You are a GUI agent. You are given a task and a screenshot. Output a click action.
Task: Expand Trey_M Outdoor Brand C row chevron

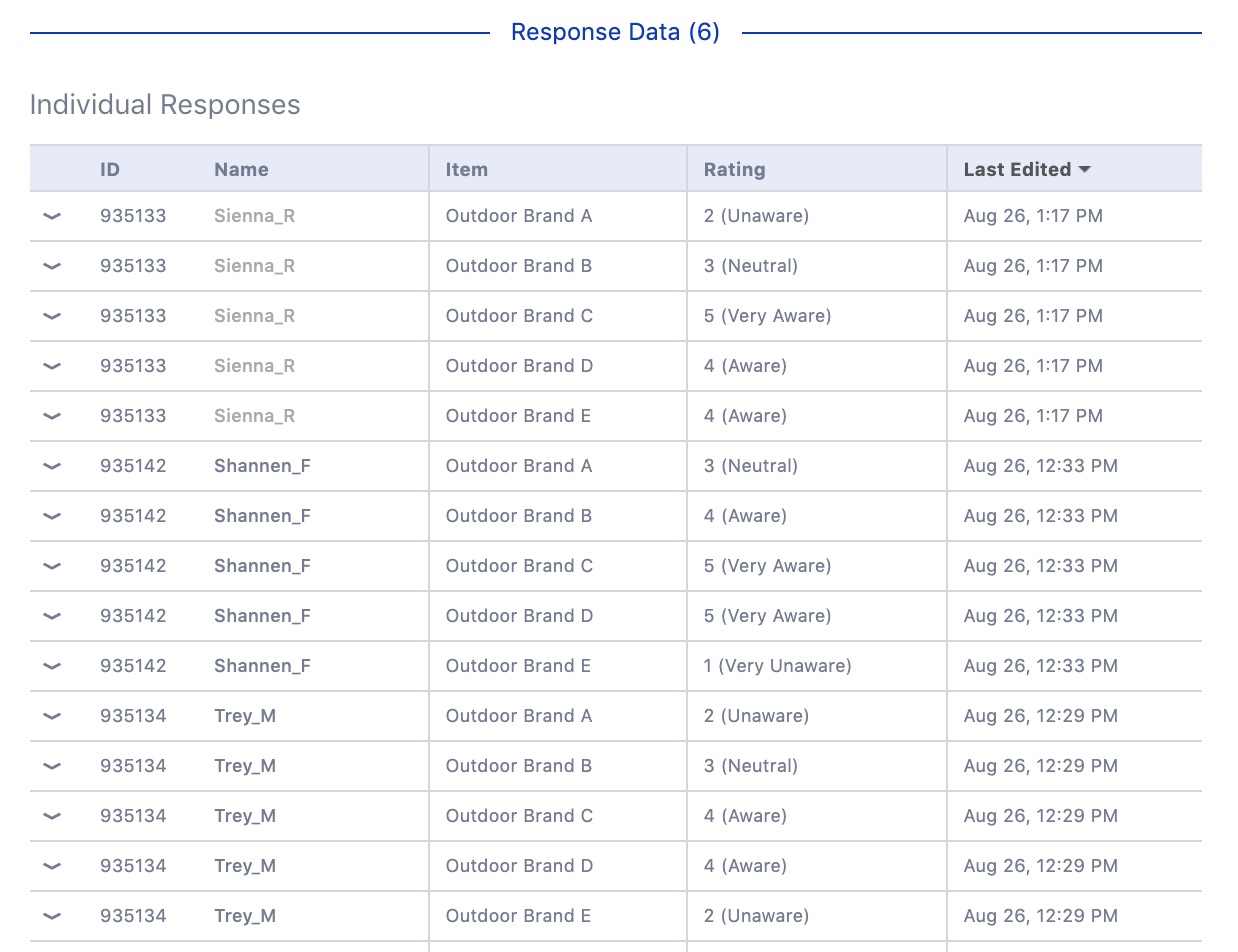pyautogui.click(x=52, y=816)
